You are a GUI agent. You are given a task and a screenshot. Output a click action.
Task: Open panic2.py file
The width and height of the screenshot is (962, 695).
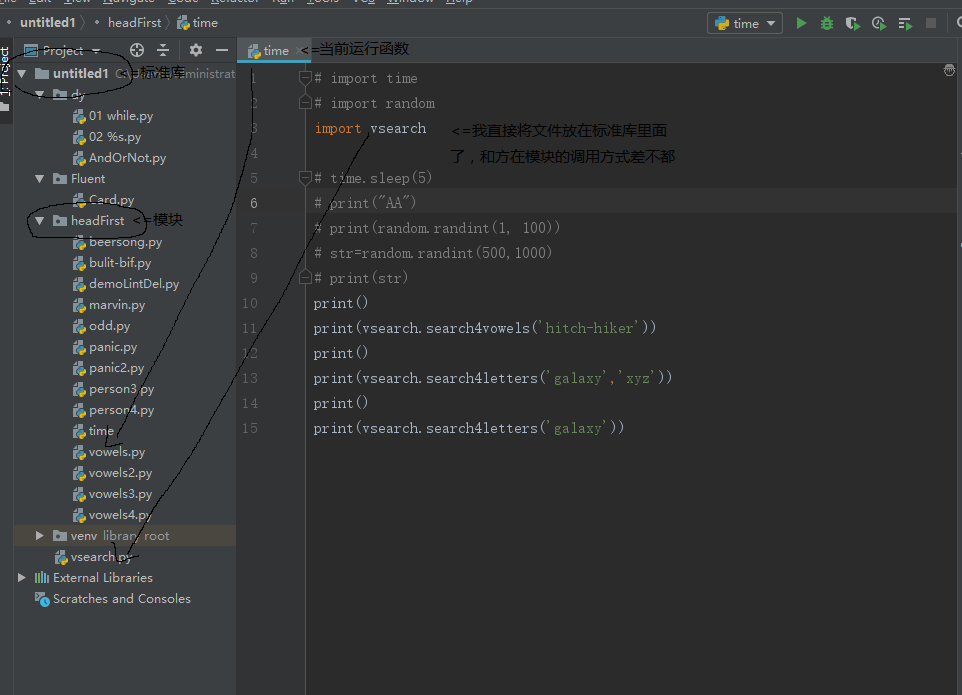pos(108,368)
